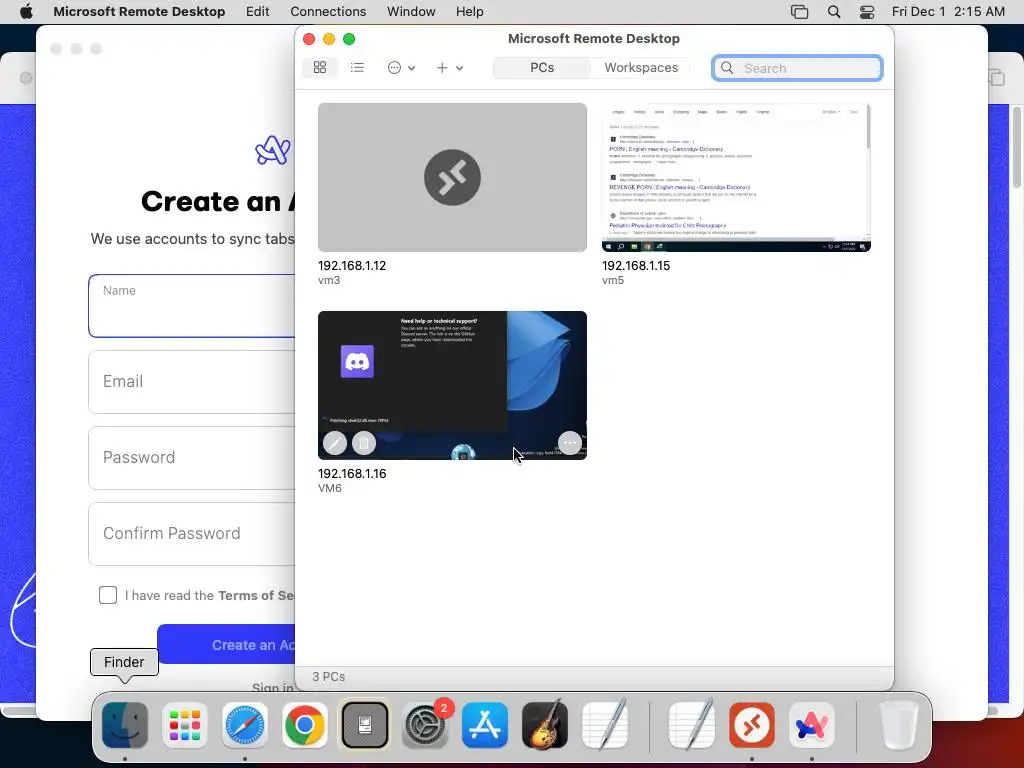Open Finder from the Dock
The height and width of the screenshot is (768, 1024).
pyautogui.click(x=125, y=725)
